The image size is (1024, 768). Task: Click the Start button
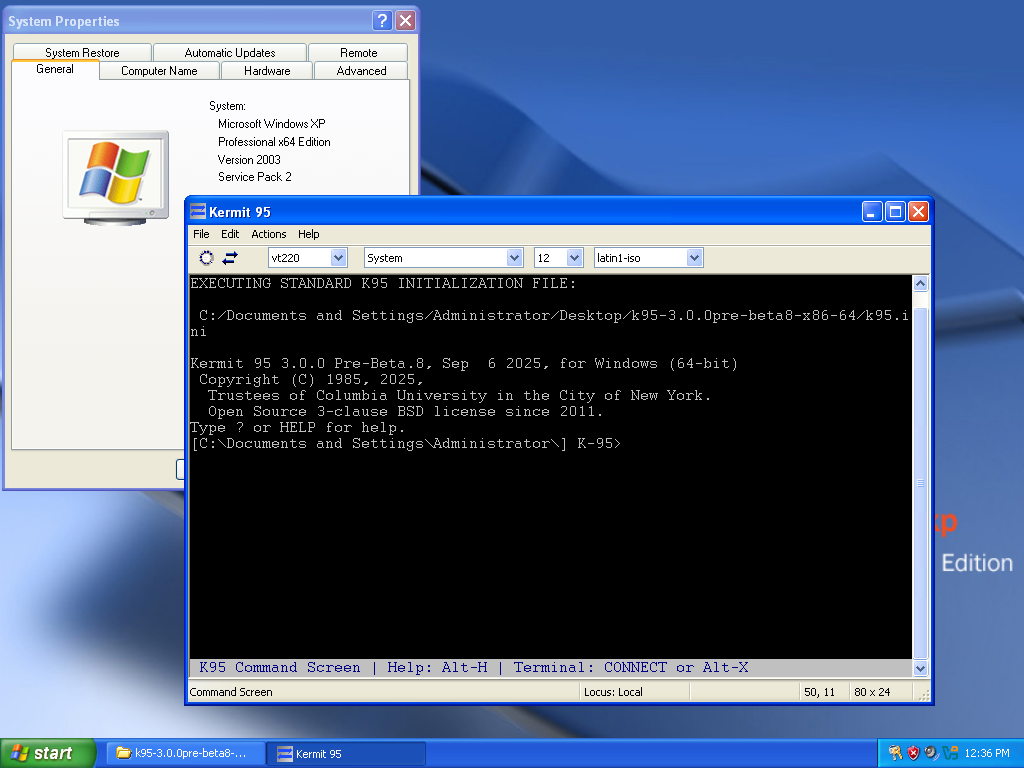click(47, 754)
